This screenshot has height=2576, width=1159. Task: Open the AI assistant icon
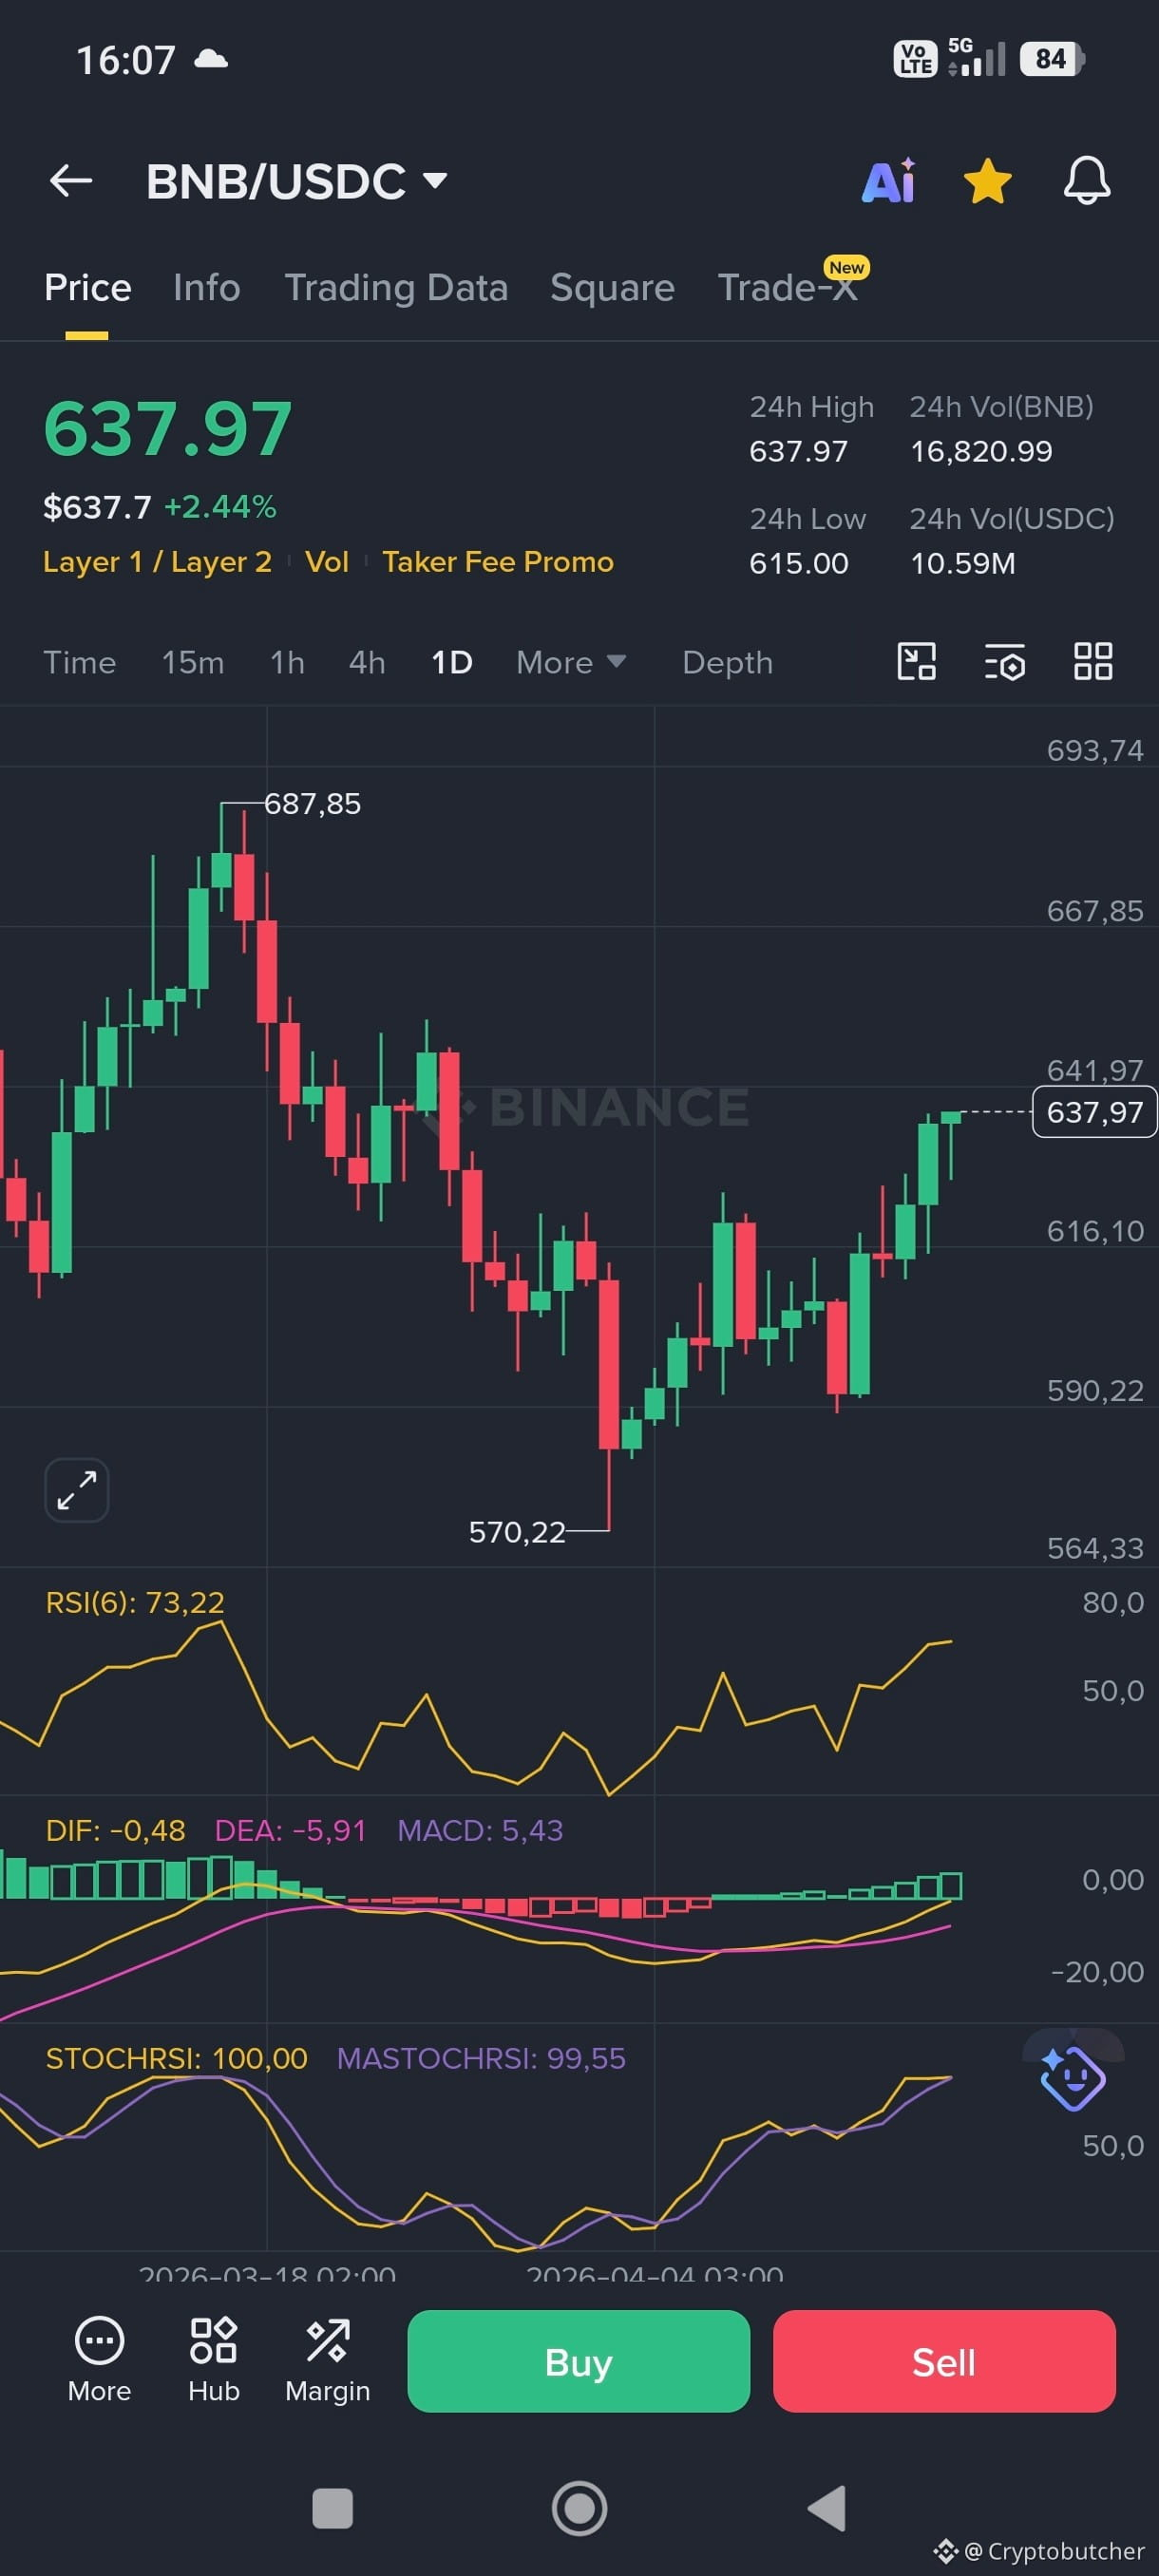[888, 181]
